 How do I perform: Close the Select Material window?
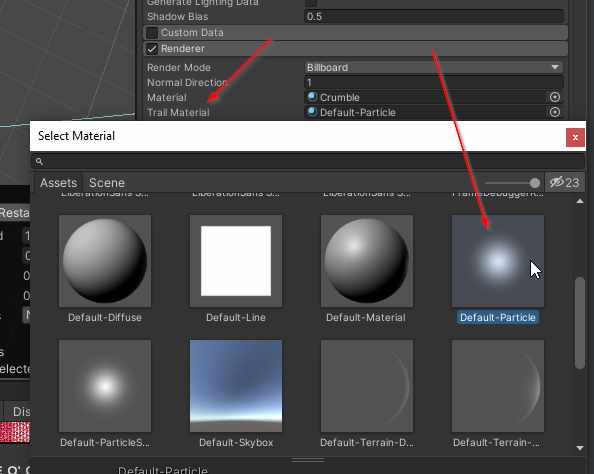point(575,137)
